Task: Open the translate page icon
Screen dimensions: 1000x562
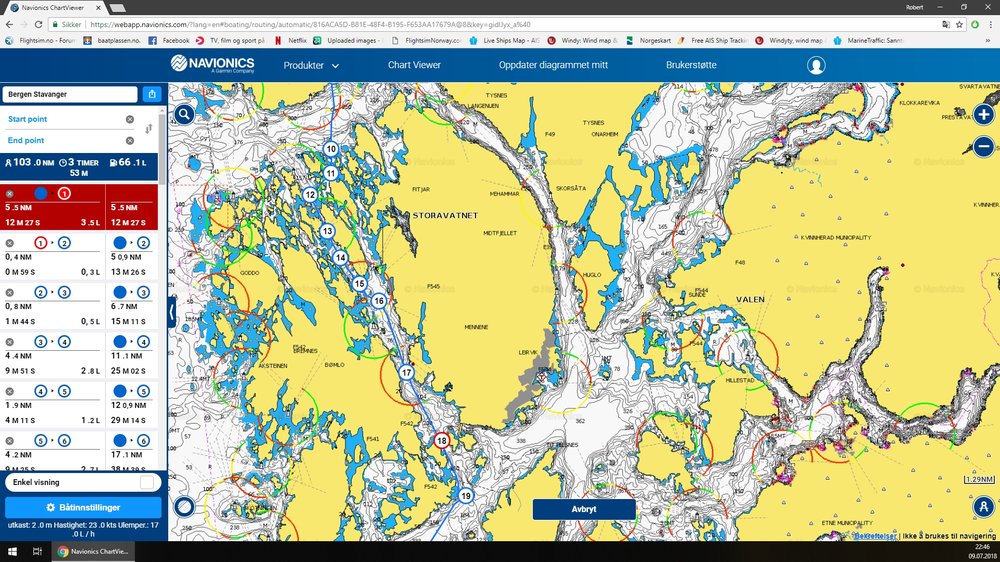Action: [946, 24]
